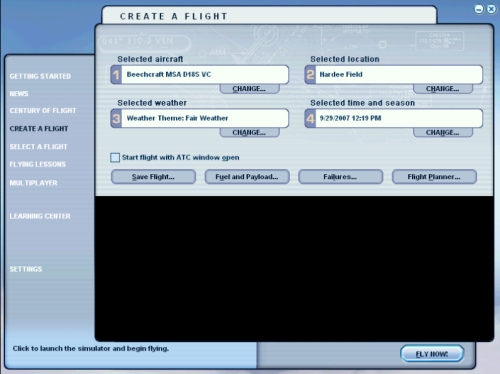This screenshot has height=374, width=500.
Task: Open the Failures settings
Action: click(340, 177)
